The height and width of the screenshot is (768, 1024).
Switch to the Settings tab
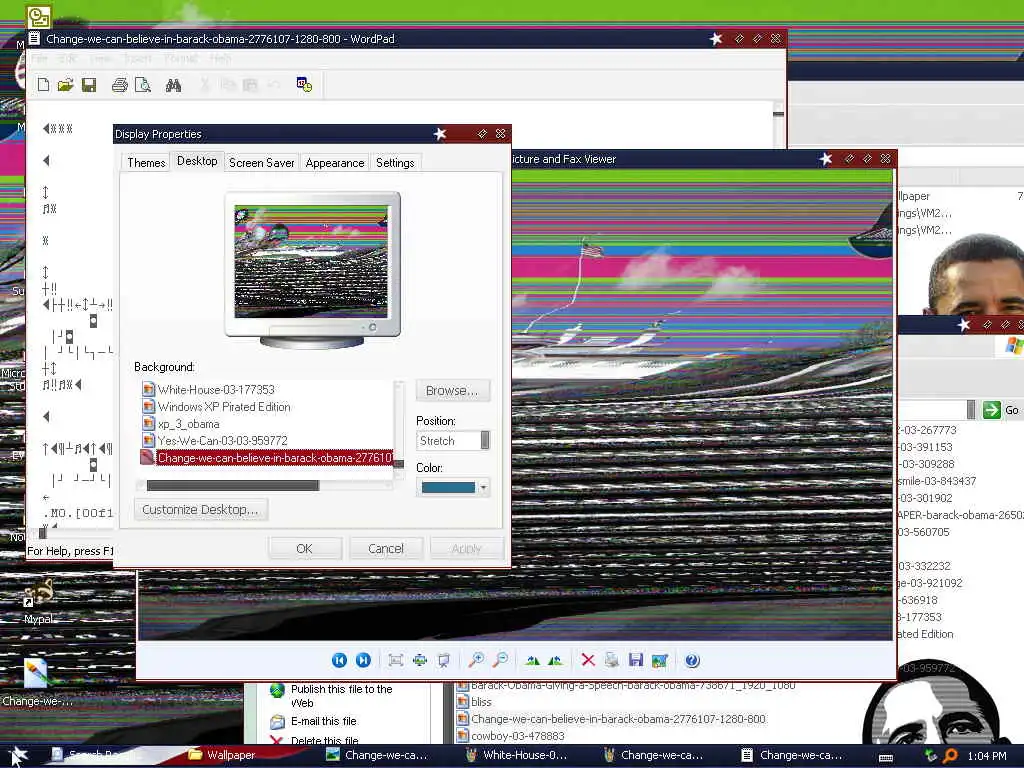[394, 163]
